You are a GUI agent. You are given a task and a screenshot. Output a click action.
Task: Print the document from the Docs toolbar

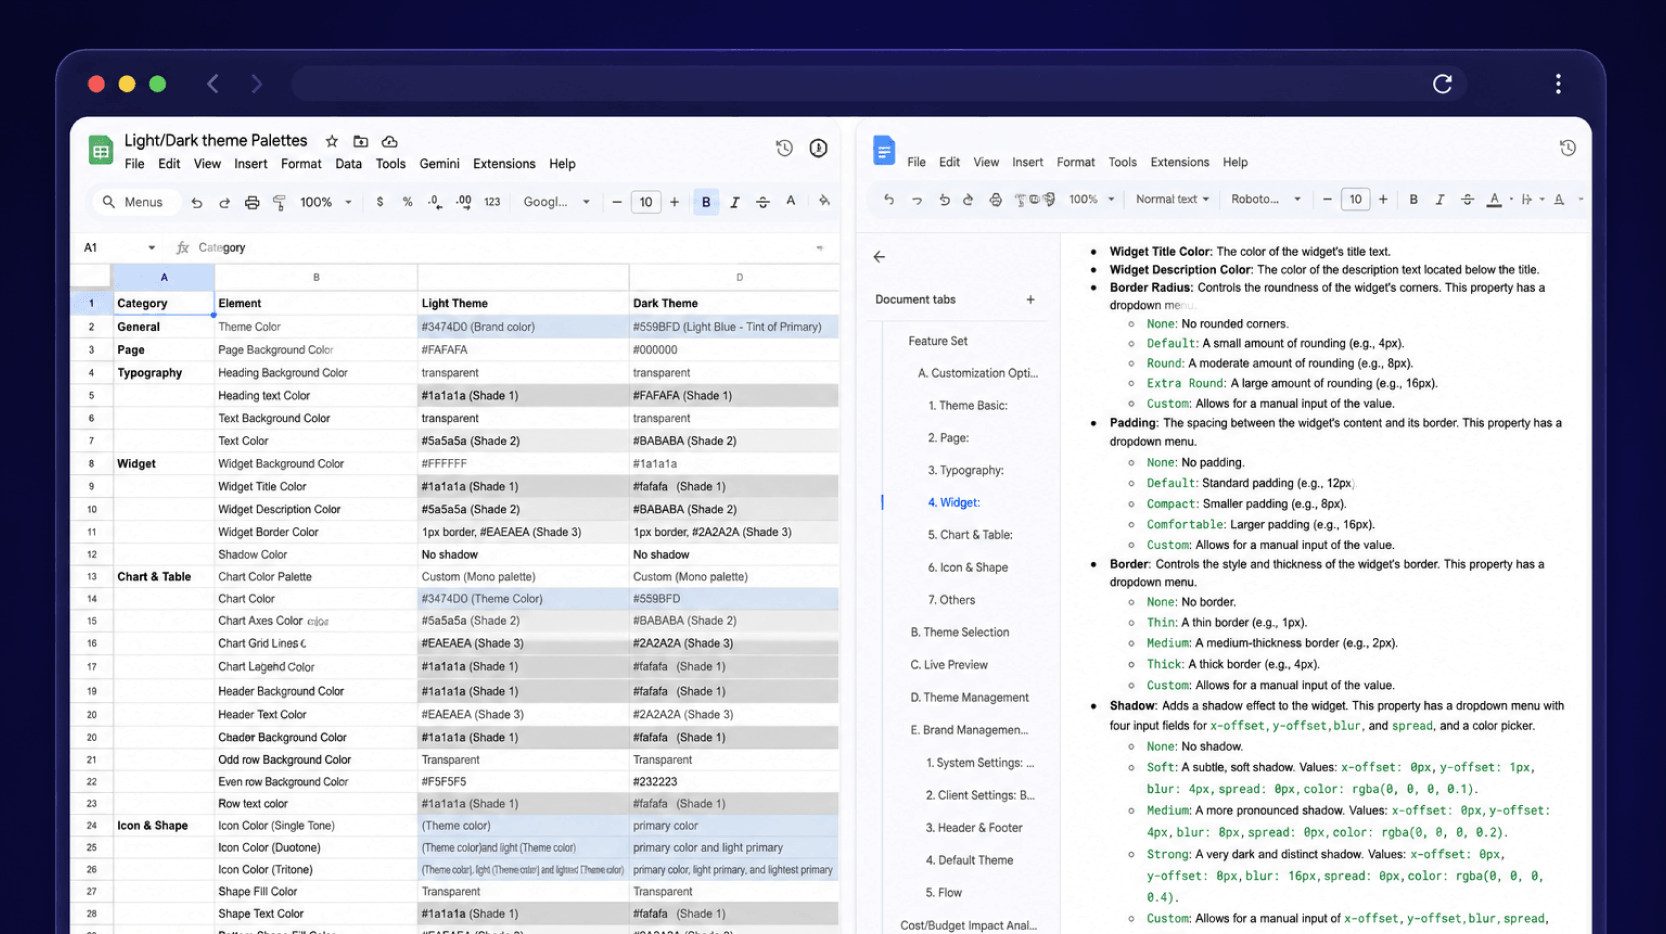point(996,200)
